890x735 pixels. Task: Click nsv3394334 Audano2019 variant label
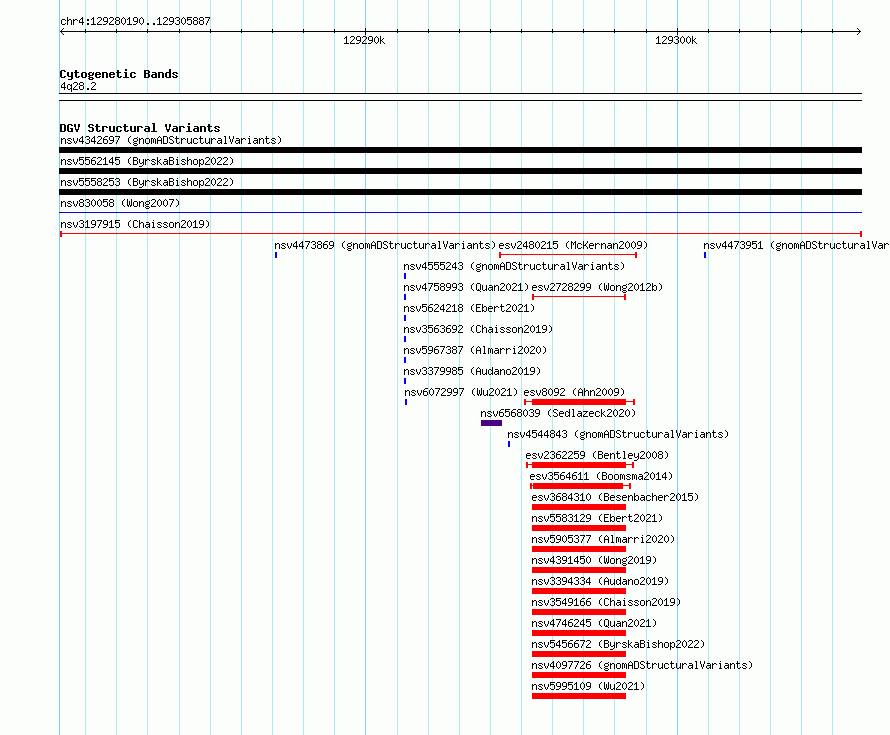(x=601, y=581)
